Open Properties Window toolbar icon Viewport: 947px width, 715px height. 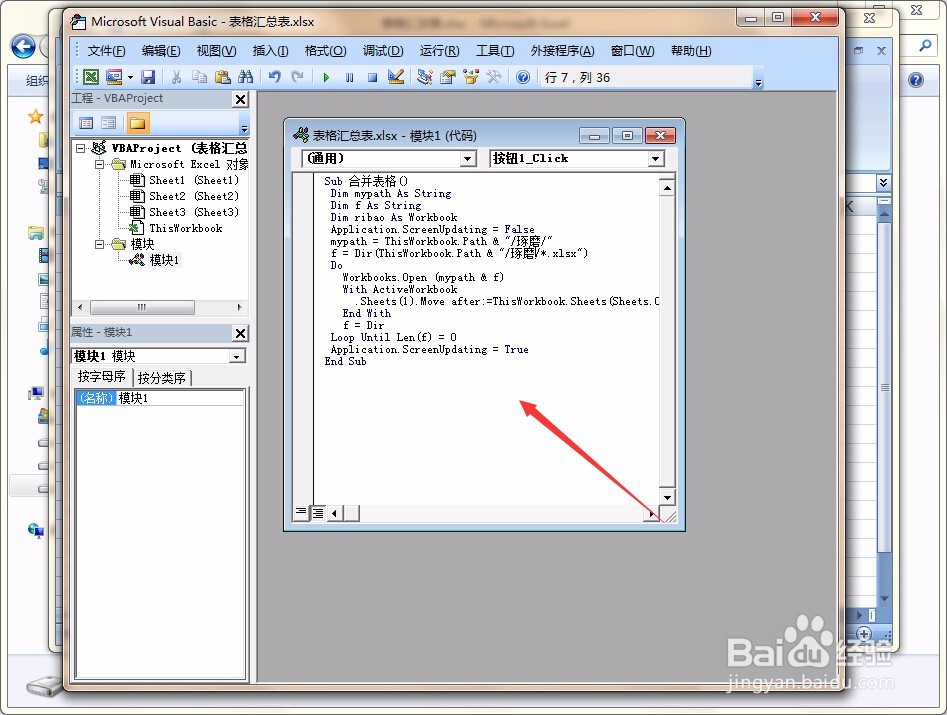(x=448, y=77)
